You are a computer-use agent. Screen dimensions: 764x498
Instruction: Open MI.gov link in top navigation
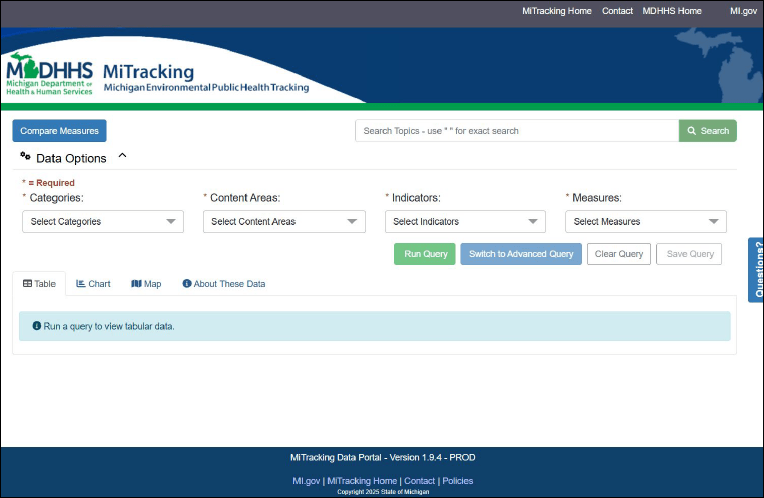tap(743, 11)
